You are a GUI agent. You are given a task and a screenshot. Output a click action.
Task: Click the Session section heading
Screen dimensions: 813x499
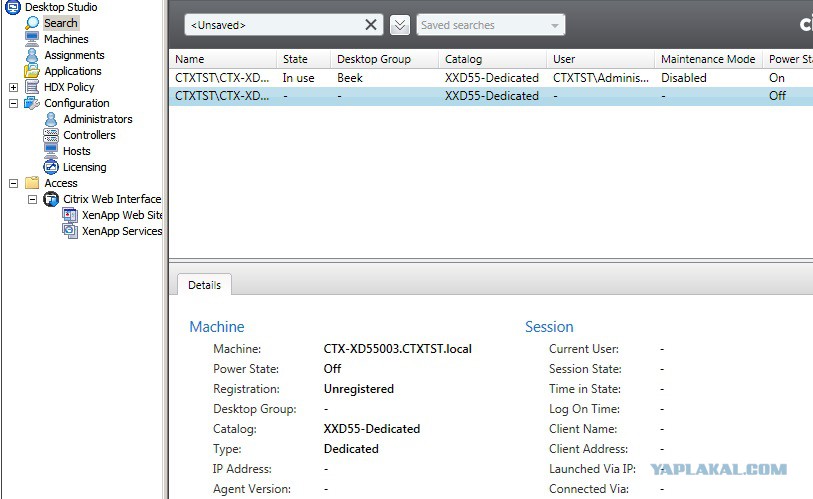pyautogui.click(x=549, y=327)
